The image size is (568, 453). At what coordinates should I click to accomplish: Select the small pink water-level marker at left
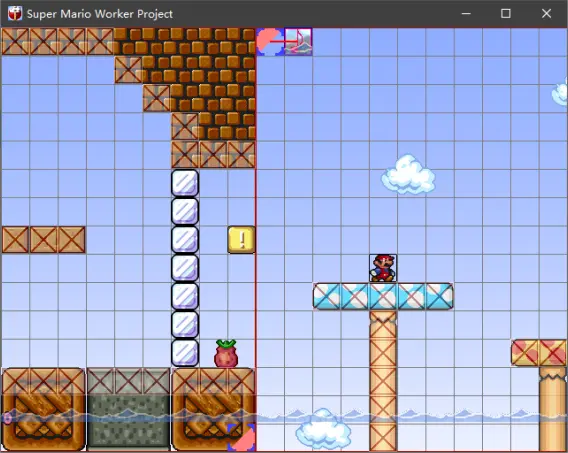pos(7,418)
